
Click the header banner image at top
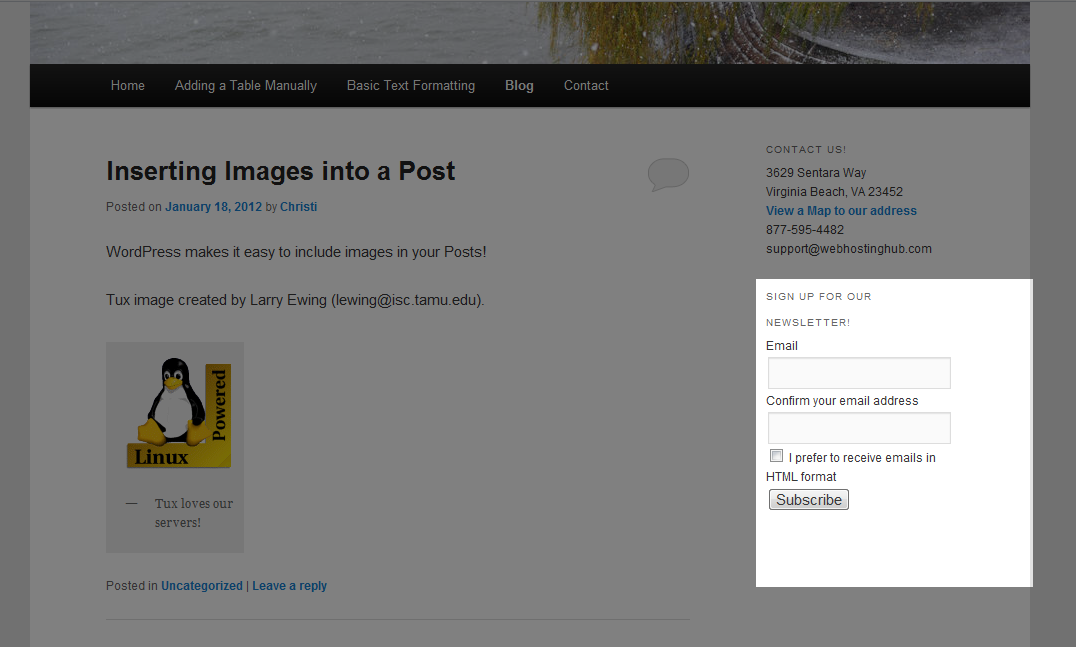(529, 32)
